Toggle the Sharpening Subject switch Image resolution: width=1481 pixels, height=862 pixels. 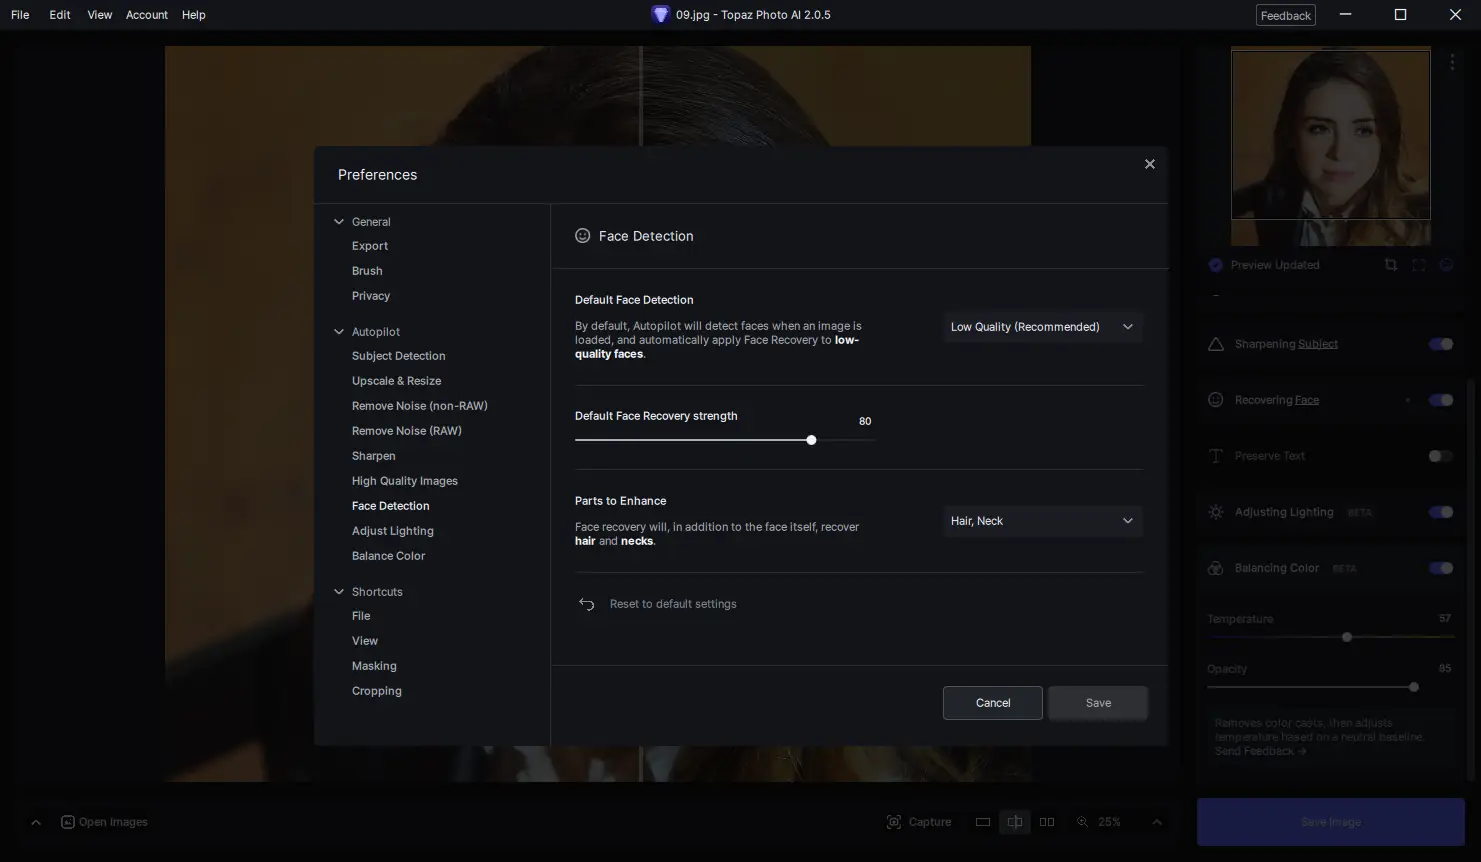pos(1441,344)
